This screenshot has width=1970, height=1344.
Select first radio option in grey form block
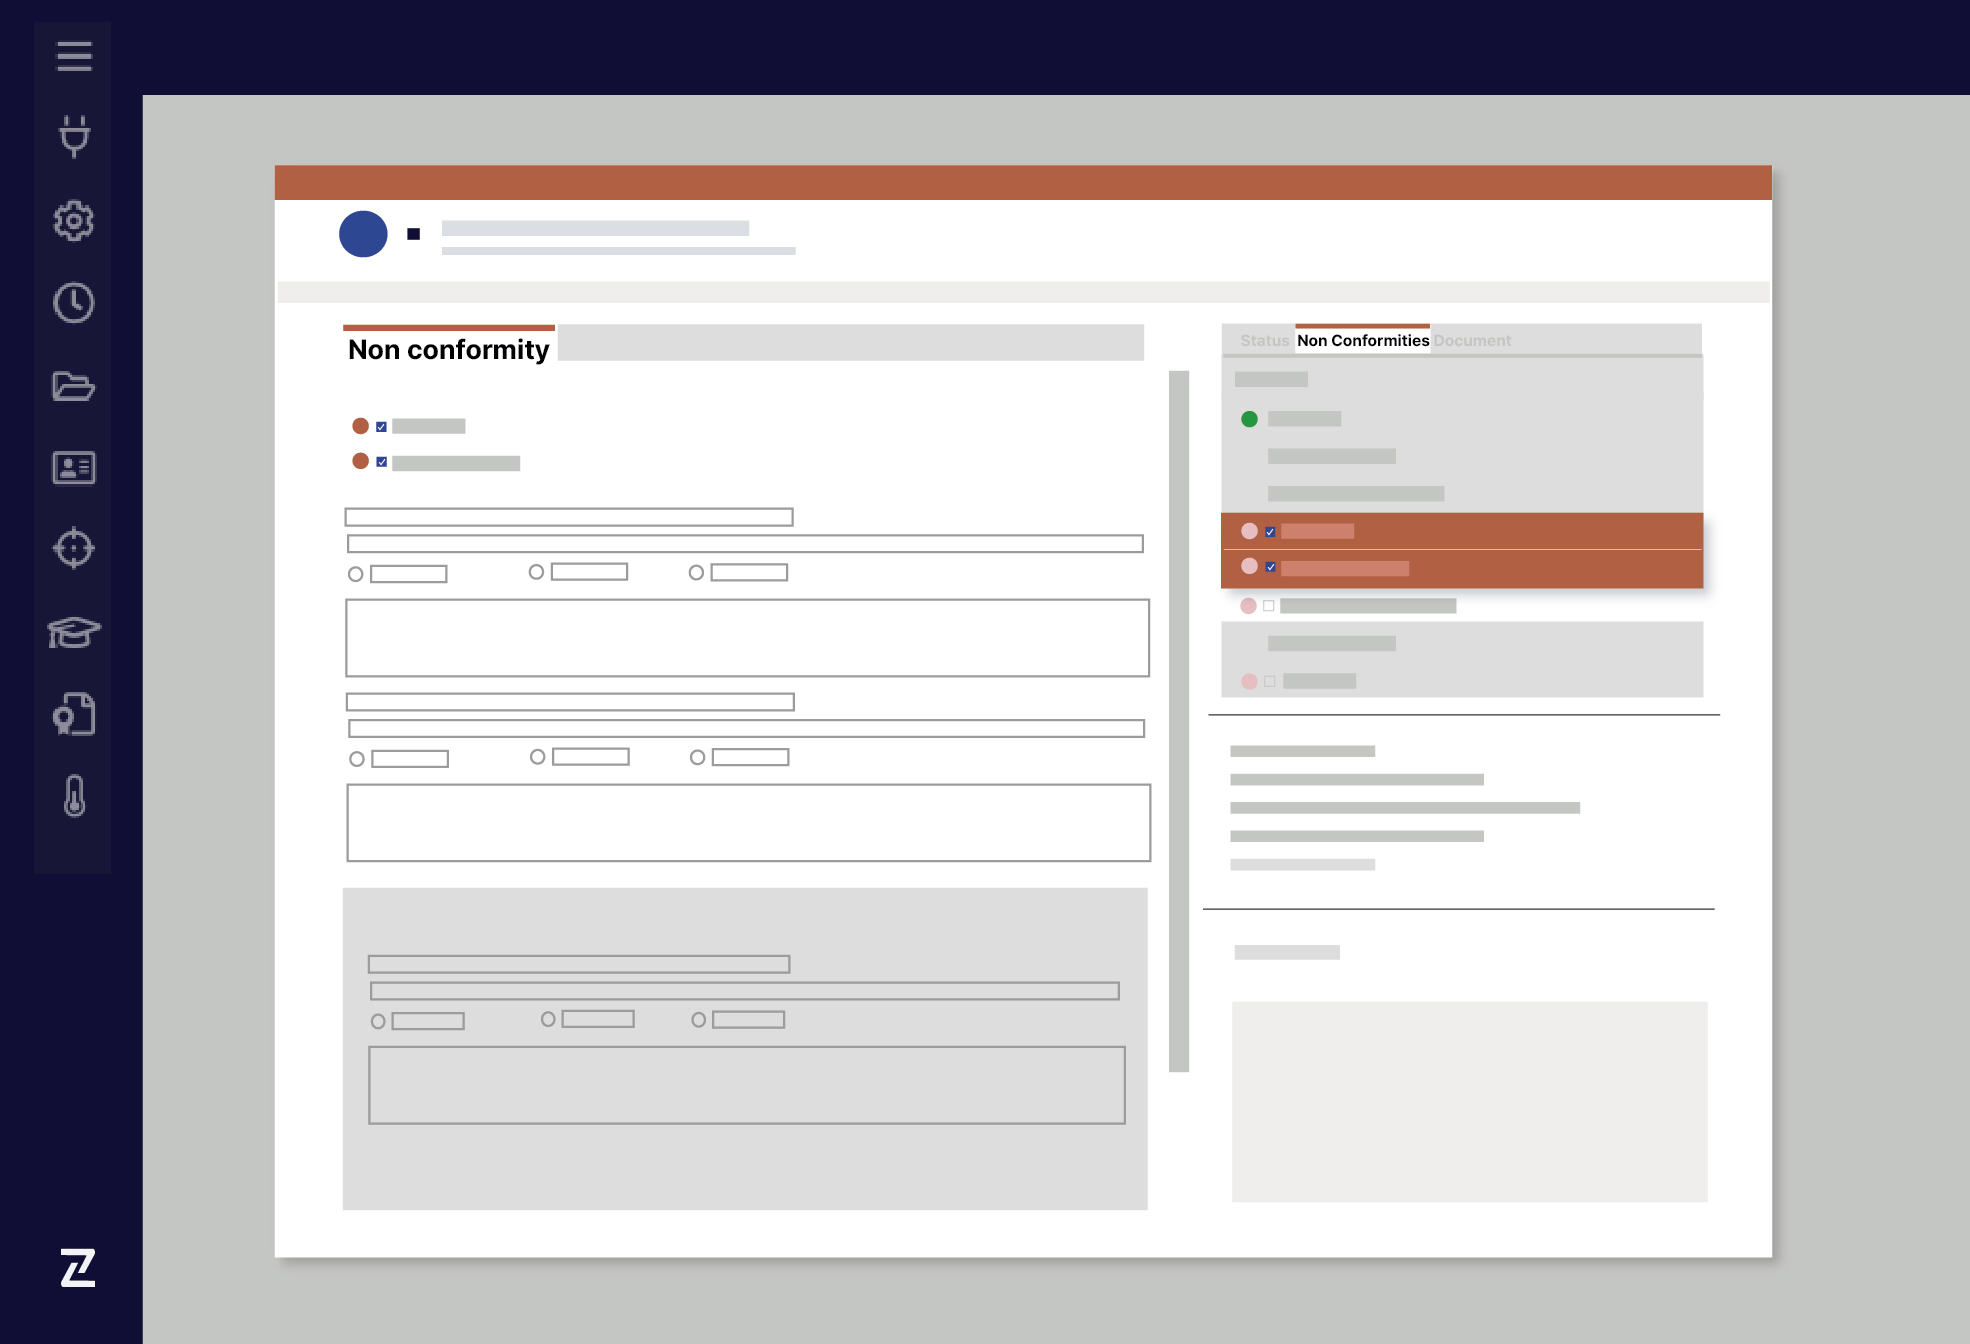click(x=378, y=1021)
